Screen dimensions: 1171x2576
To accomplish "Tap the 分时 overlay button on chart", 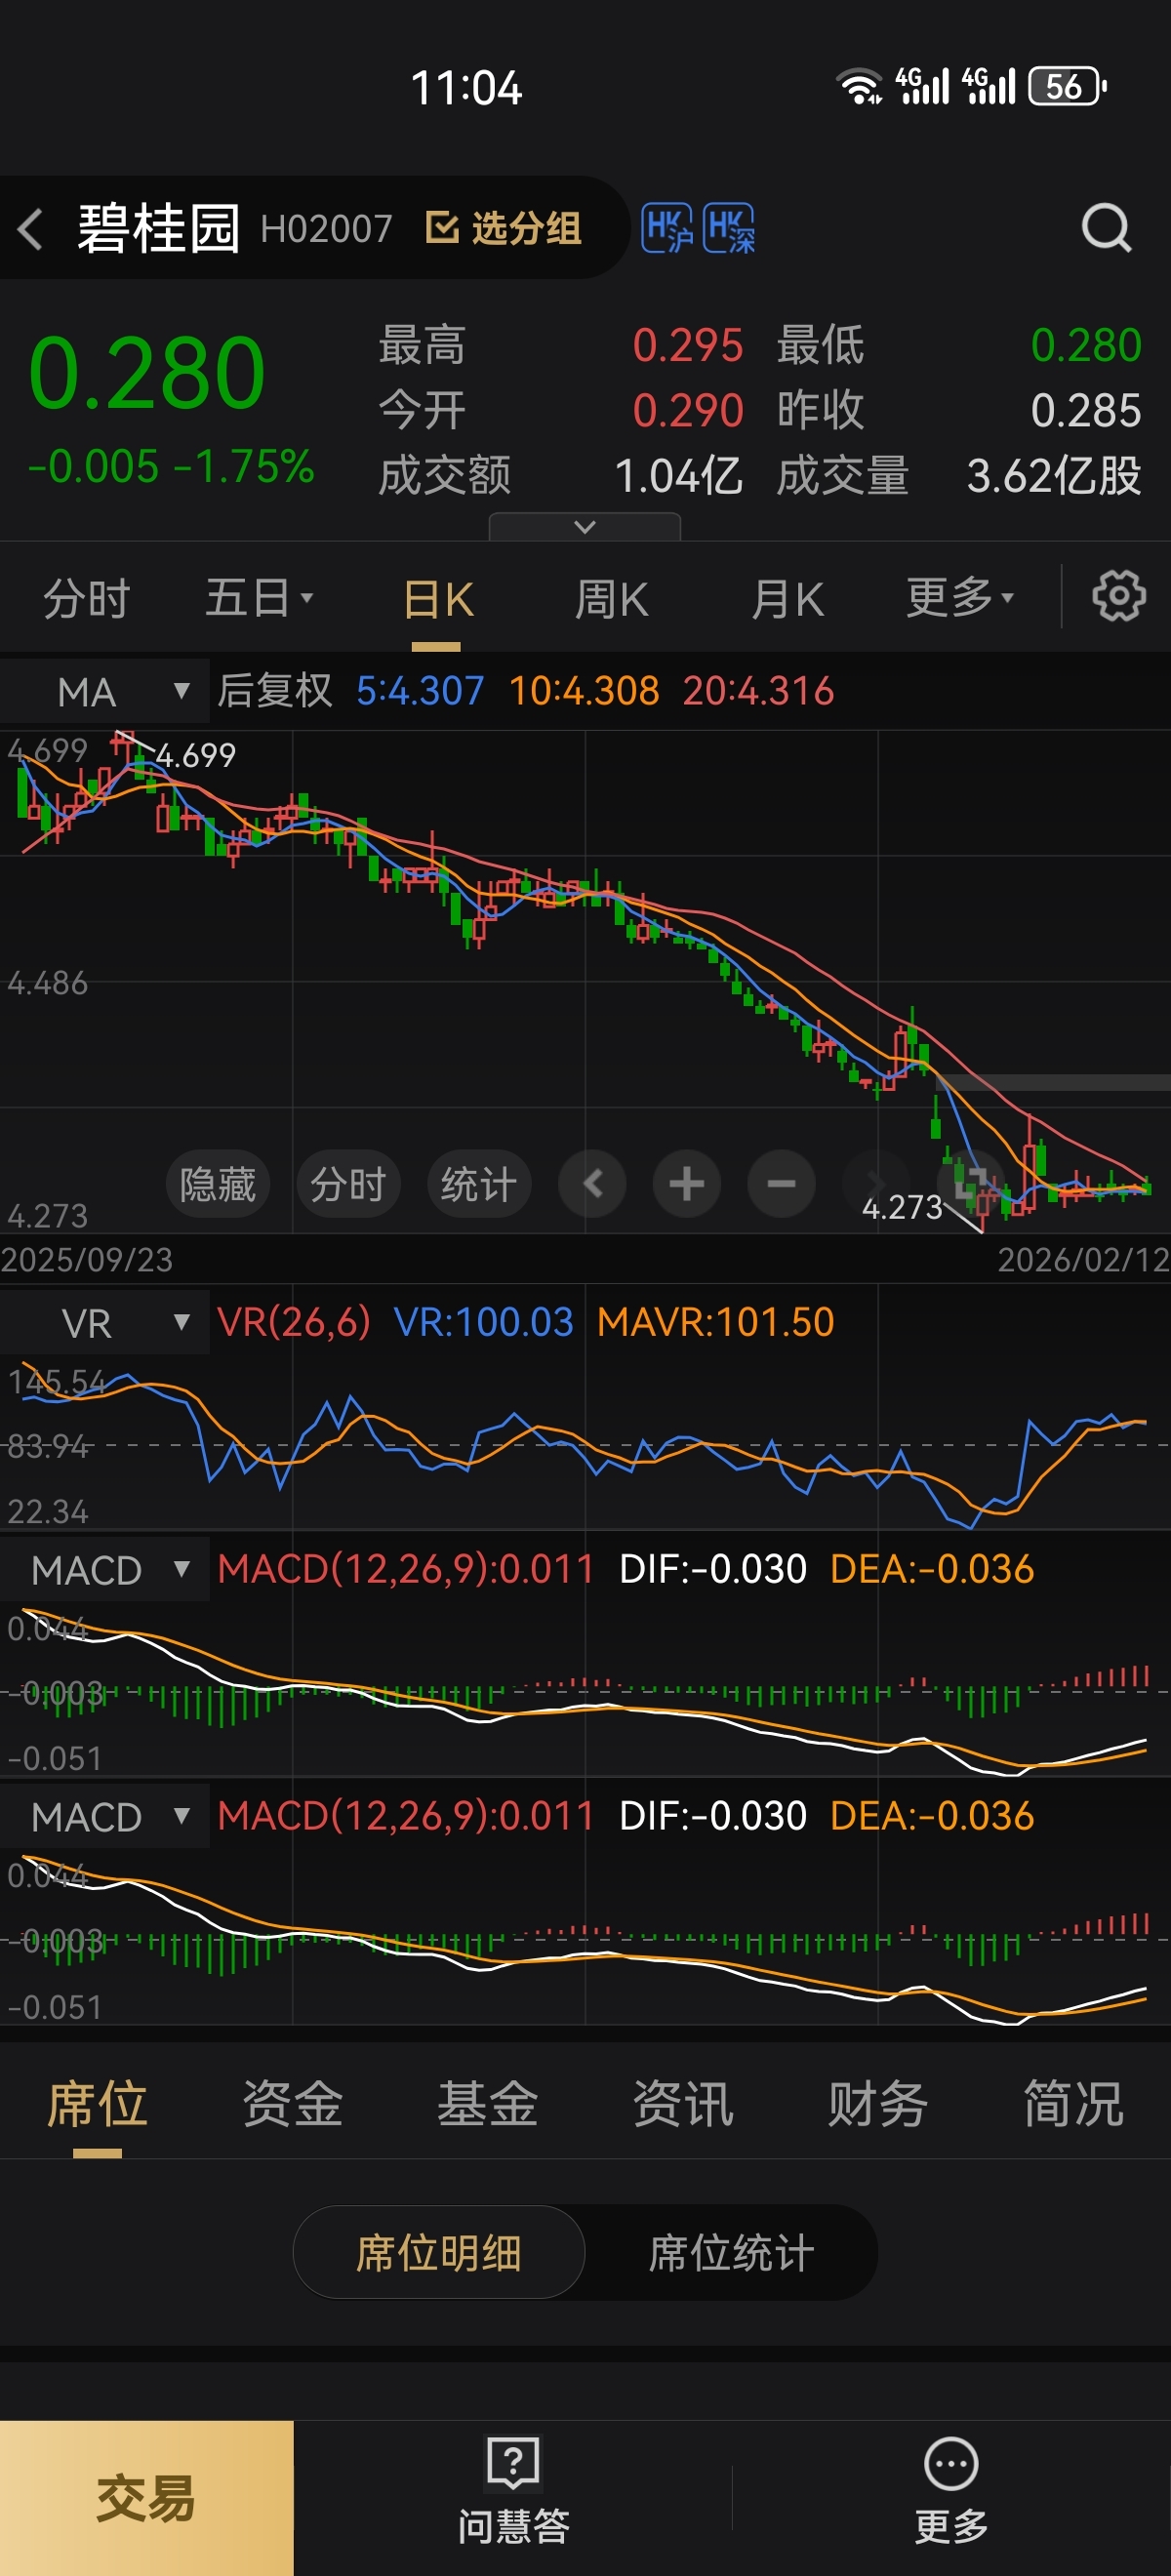I will pos(348,1184).
